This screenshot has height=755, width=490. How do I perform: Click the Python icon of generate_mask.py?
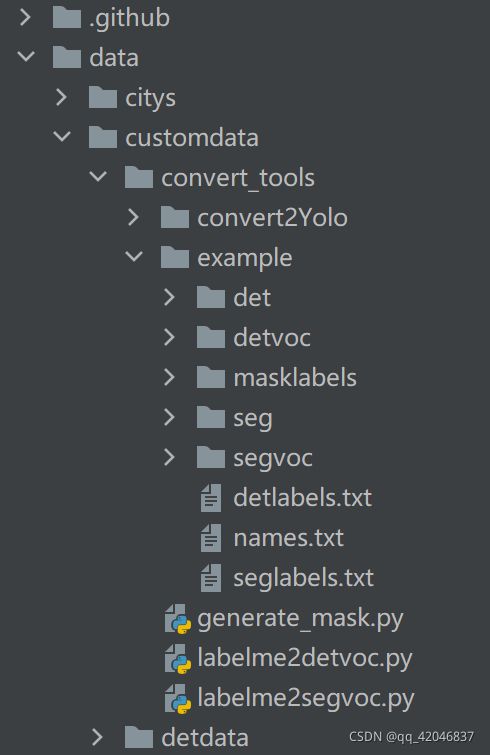coord(178,618)
